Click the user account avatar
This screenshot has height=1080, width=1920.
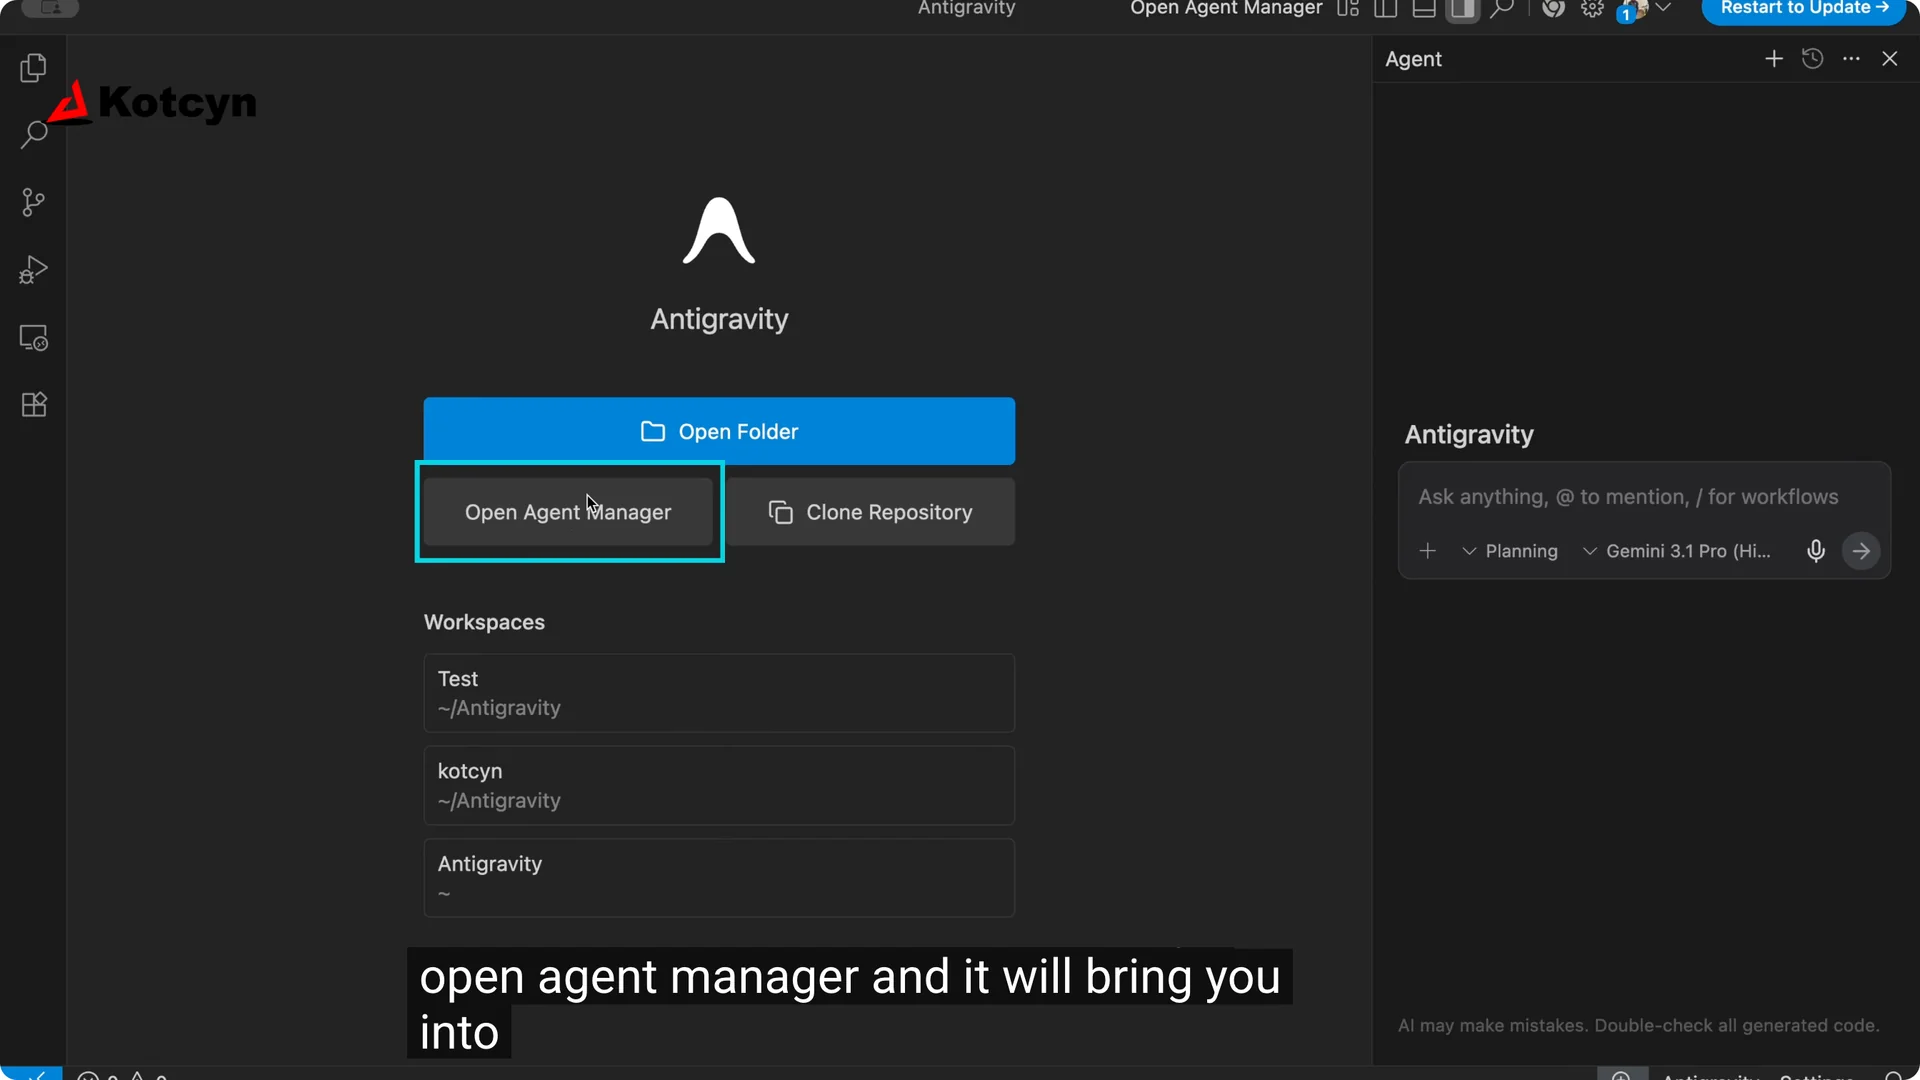(1633, 10)
